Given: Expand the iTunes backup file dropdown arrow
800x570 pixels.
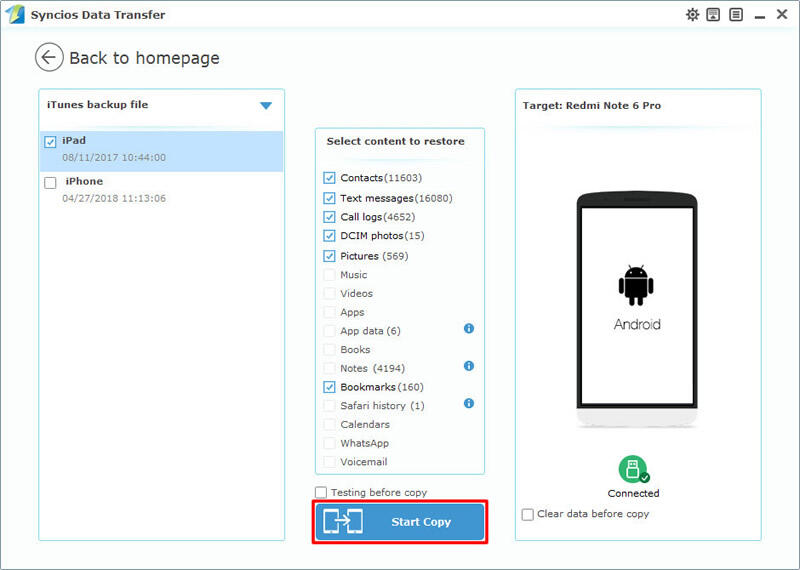Looking at the screenshot, I should point(266,105).
